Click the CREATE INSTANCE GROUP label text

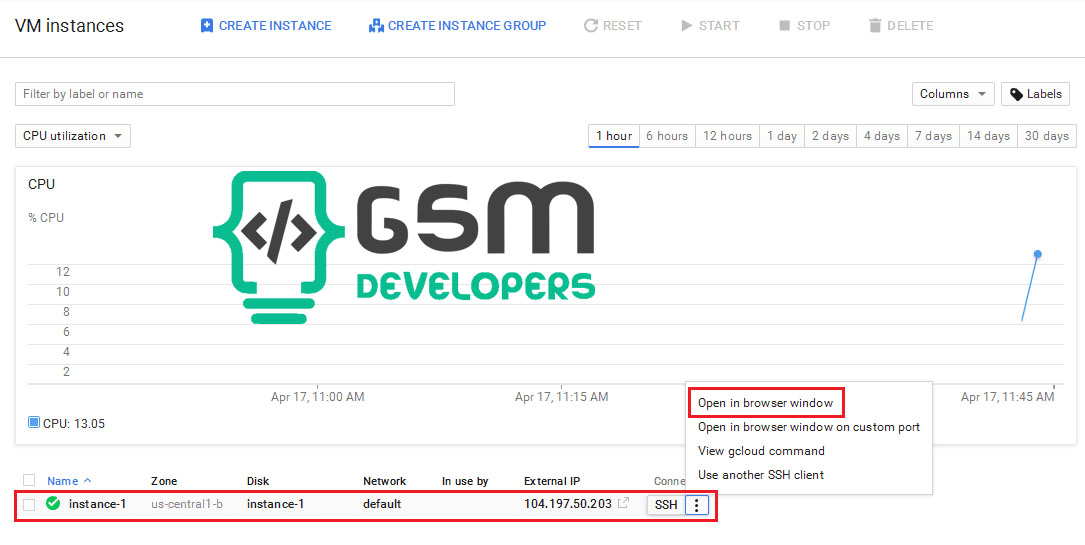coord(467,26)
